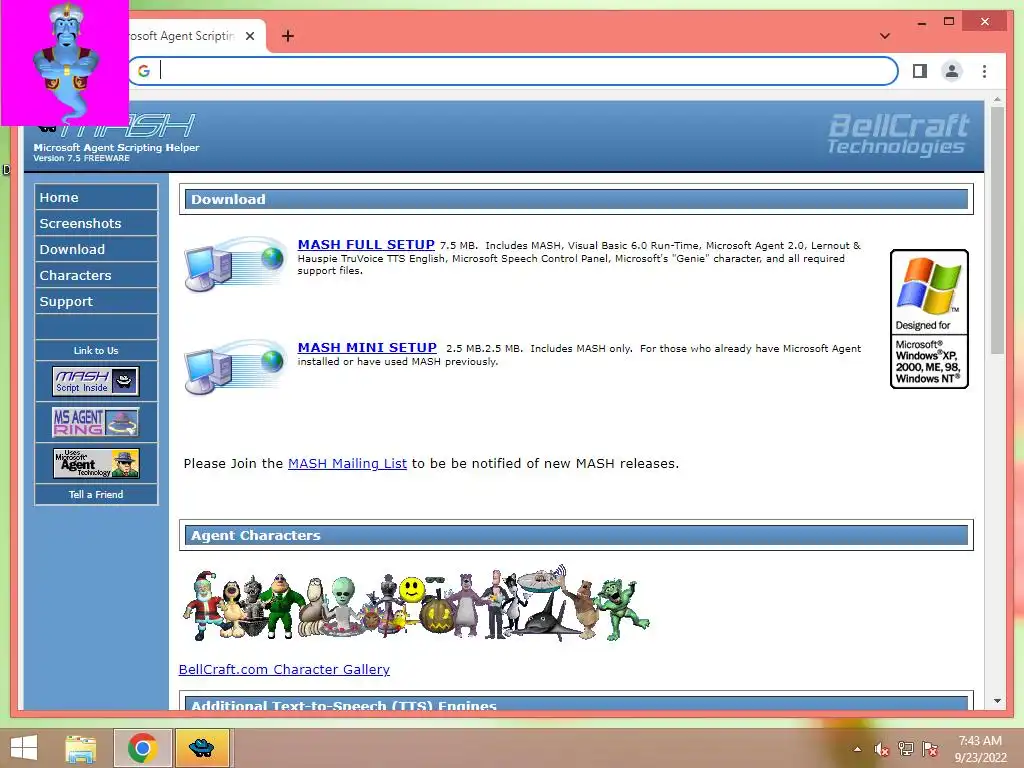The width and height of the screenshot is (1024, 768).
Task: Click the scrollbar up arrow
Action: [x=997, y=100]
